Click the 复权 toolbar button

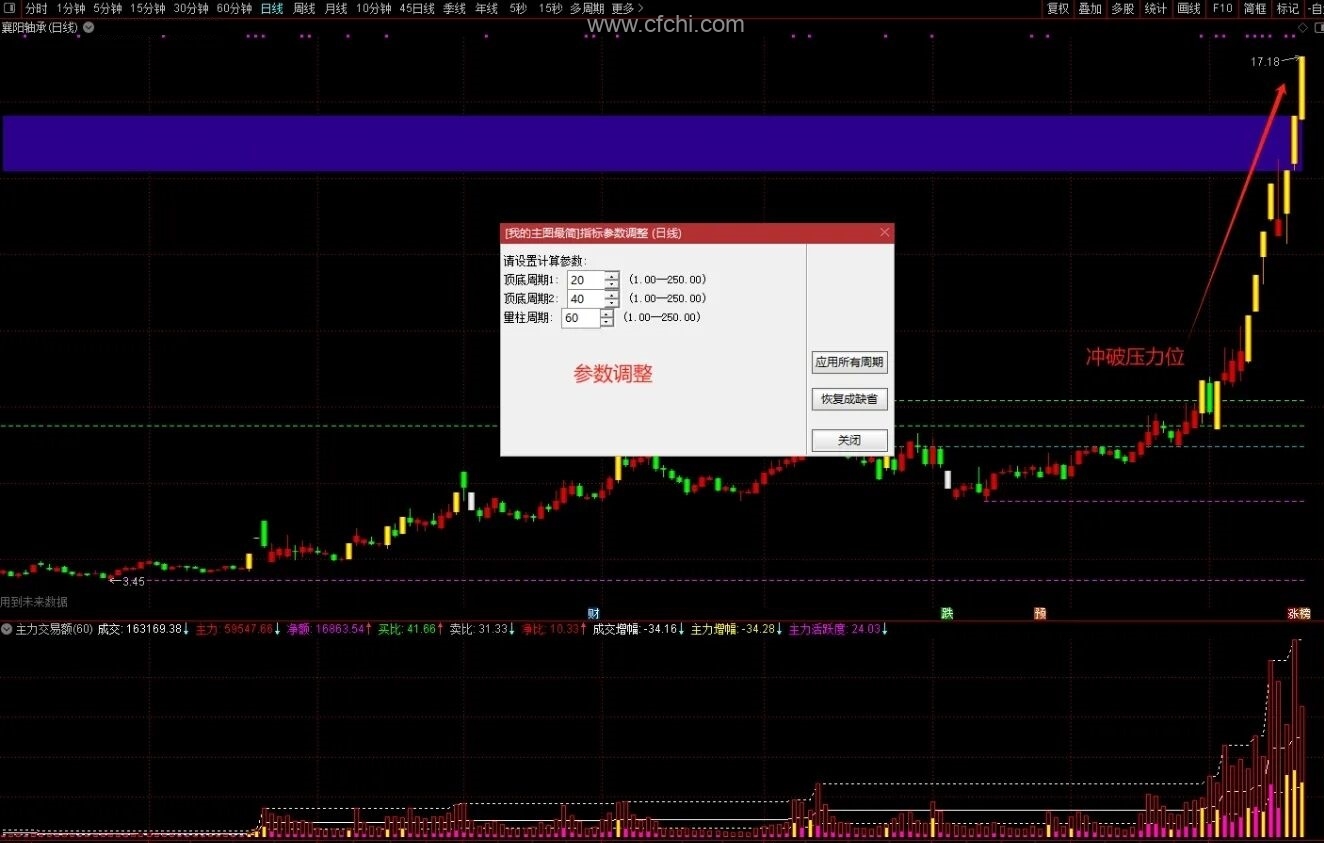[x=1058, y=8]
